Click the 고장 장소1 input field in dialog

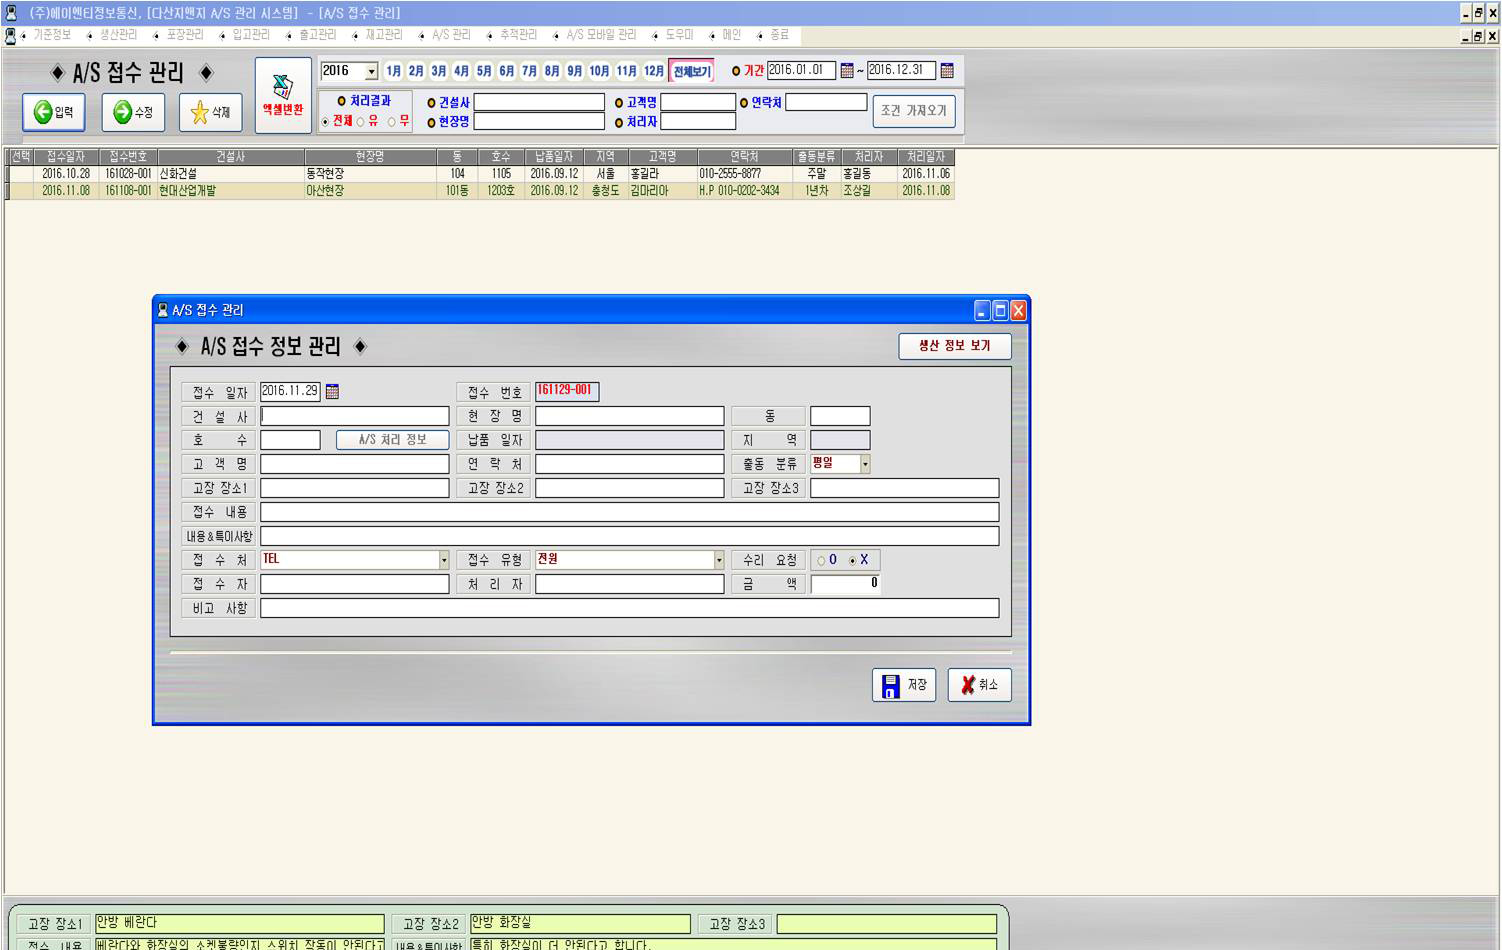point(355,488)
